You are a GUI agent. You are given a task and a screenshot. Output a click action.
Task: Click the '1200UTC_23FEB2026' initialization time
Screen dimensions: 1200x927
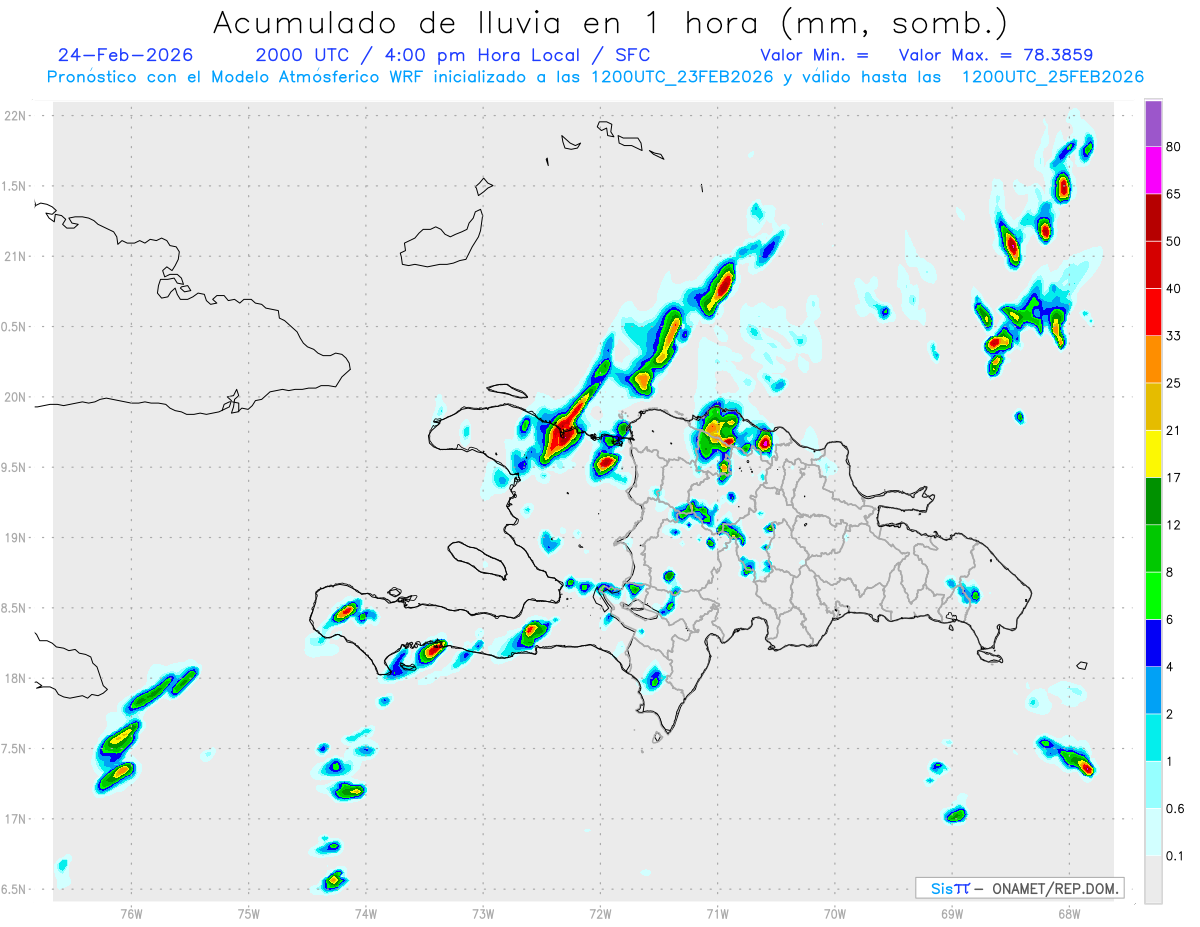click(682, 77)
